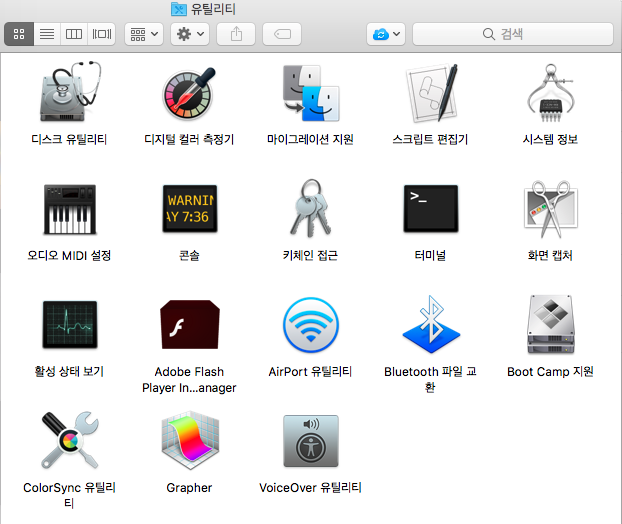The height and width of the screenshot is (524, 622).
Task: Click the 검색 search field
Action: (513, 34)
